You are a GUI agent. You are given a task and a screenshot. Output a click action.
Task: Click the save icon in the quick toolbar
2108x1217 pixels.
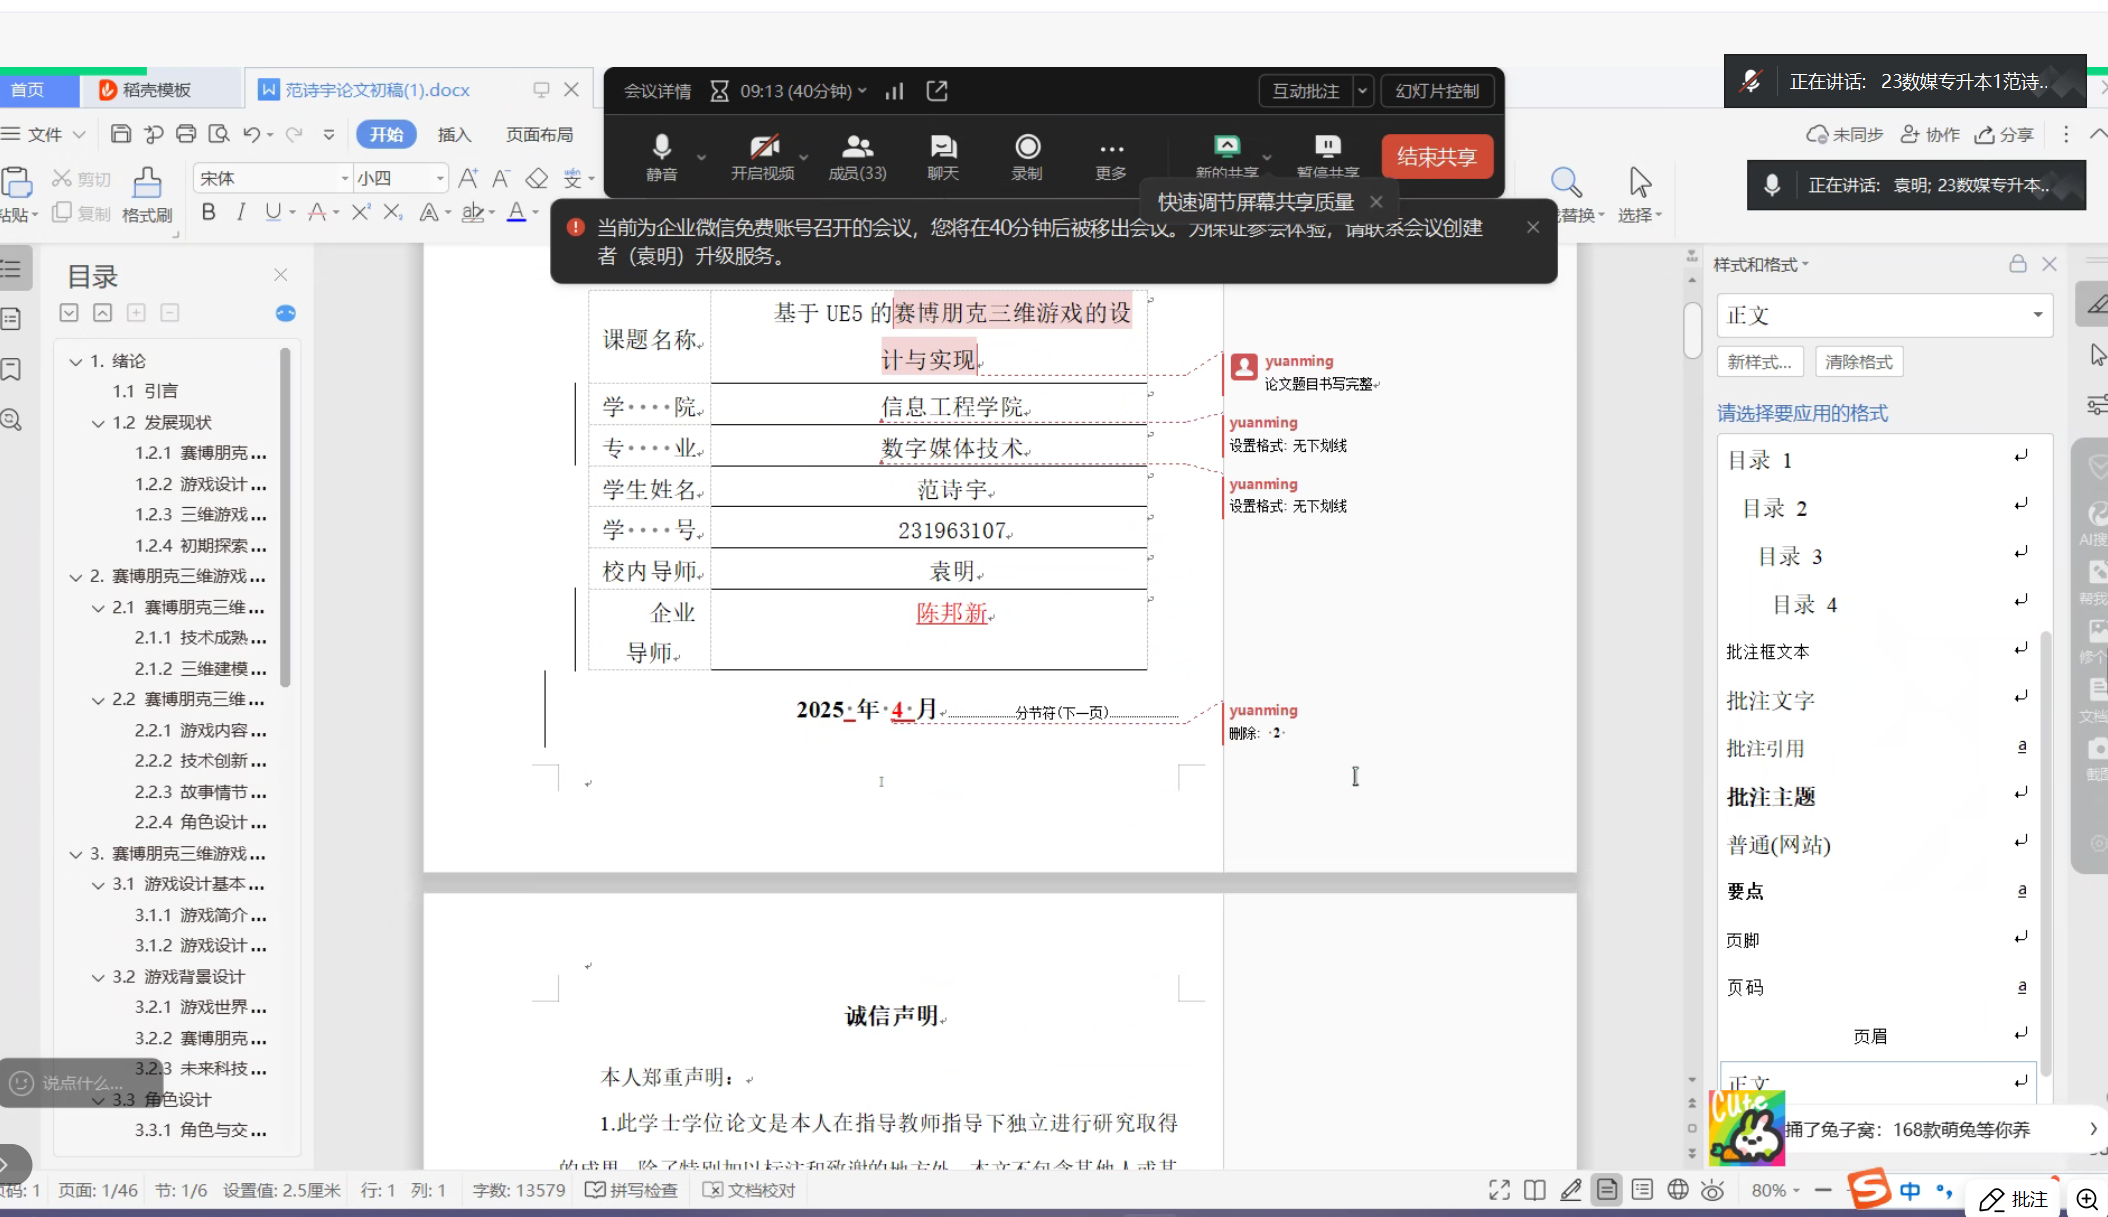coord(121,134)
